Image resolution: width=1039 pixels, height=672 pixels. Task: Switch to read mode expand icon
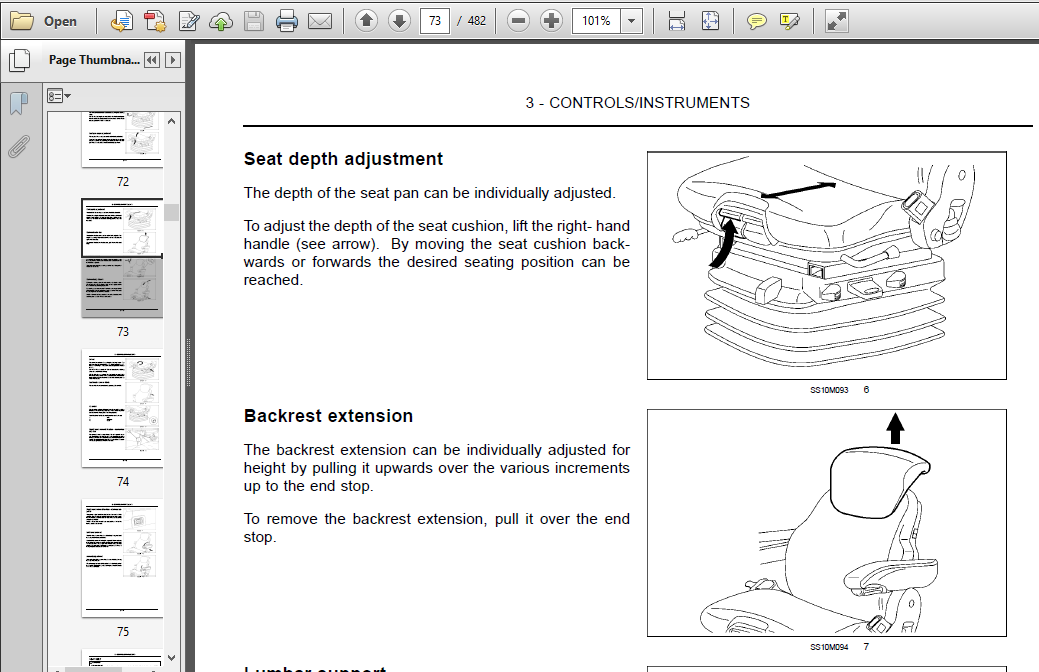(837, 21)
